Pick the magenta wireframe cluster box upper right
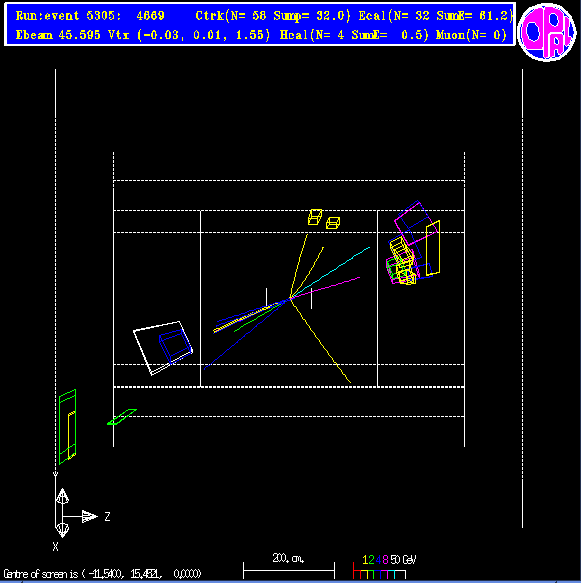This screenshot has height=583, width=581. [x=416, y=223]
